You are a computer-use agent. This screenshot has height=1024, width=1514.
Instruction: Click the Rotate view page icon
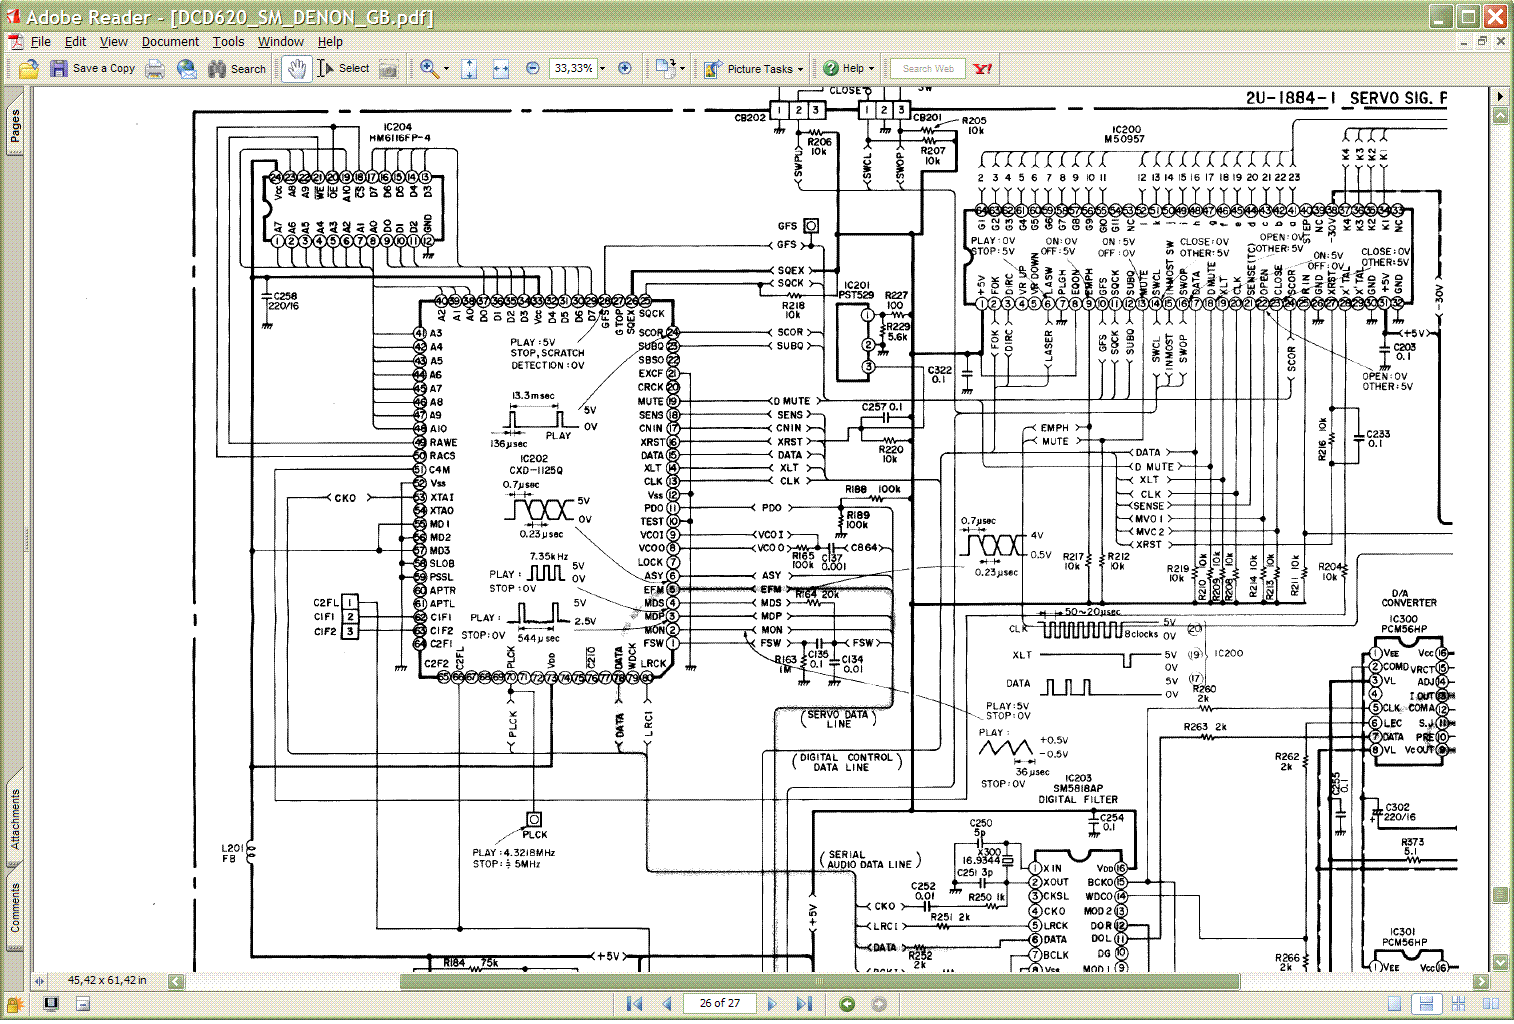(665, 68)
